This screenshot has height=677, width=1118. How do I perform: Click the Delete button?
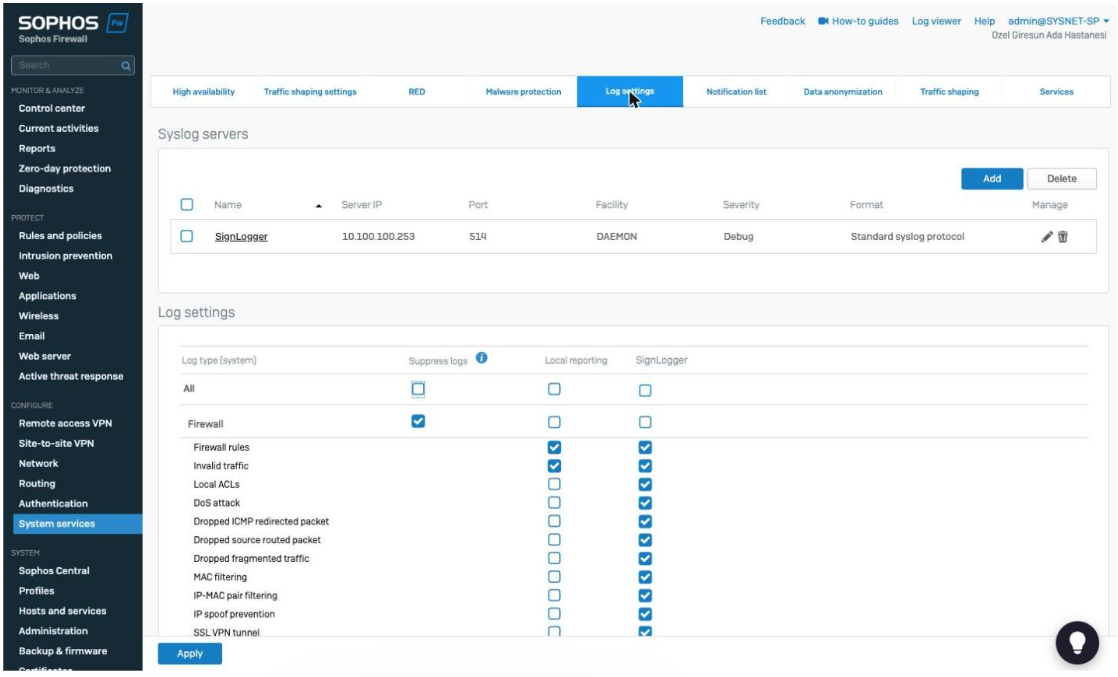[1062, 179]
